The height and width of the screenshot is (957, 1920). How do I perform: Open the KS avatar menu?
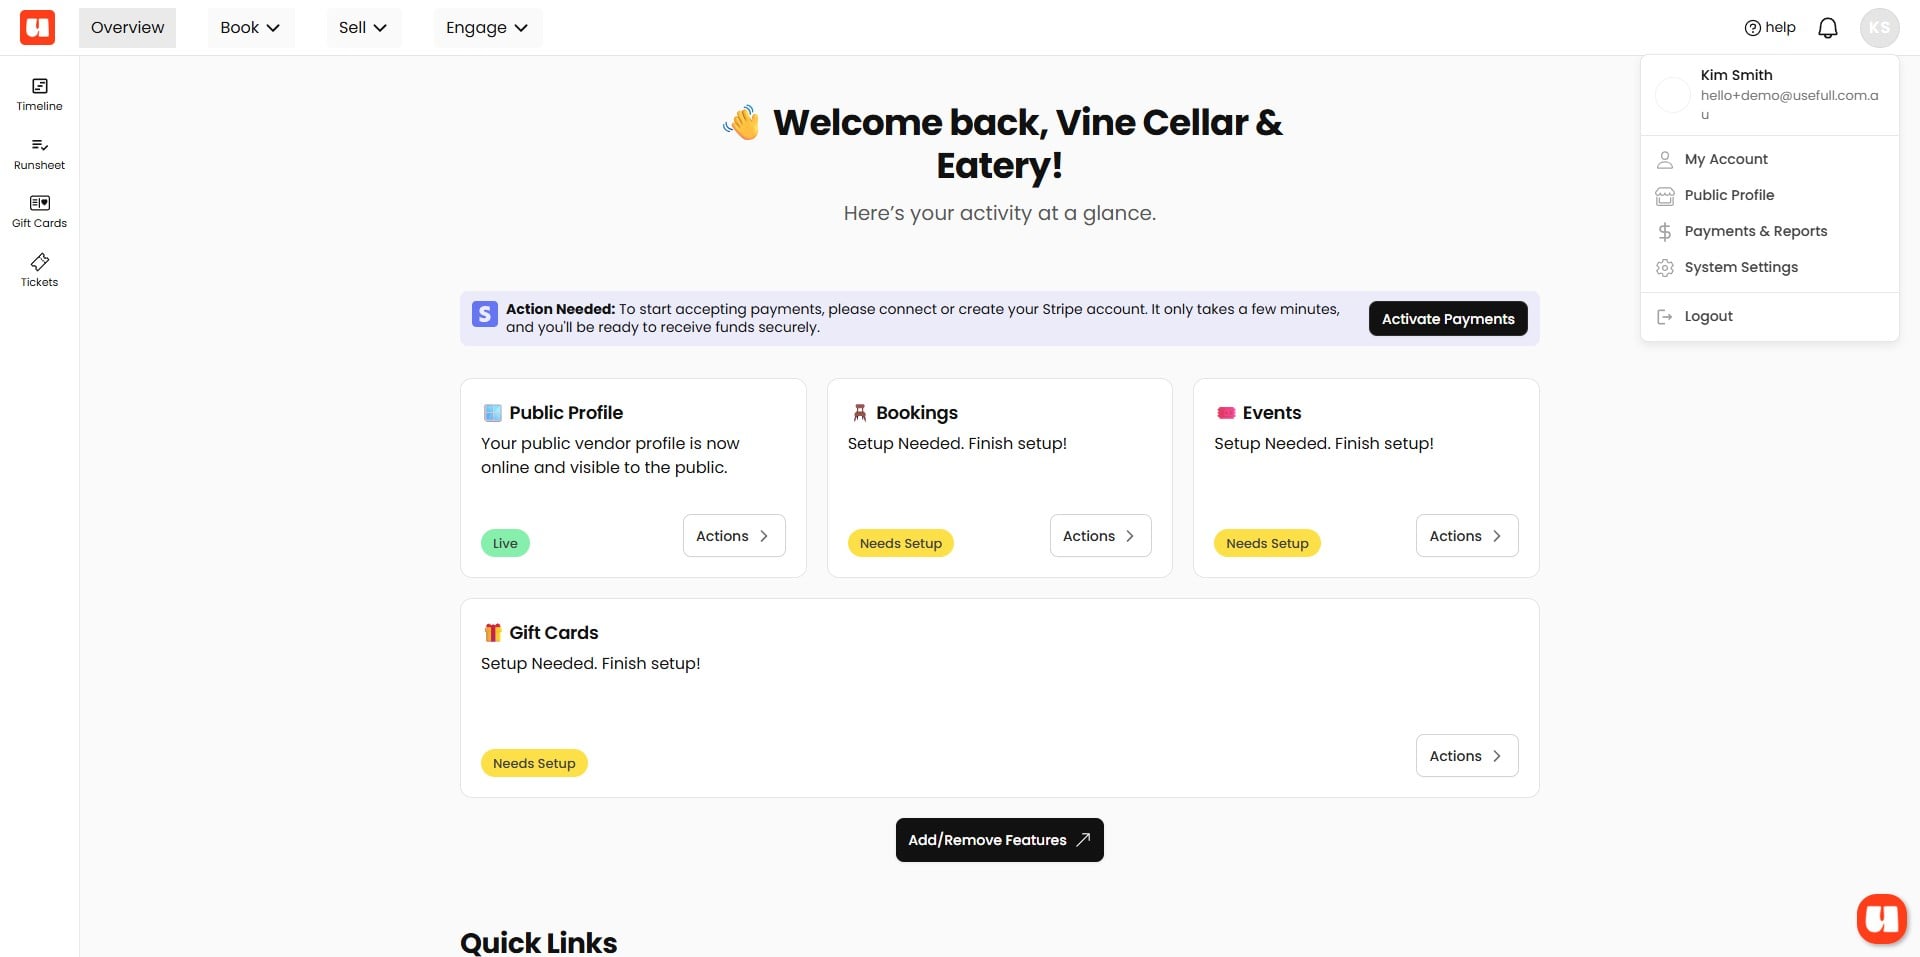pos(1881,27)
